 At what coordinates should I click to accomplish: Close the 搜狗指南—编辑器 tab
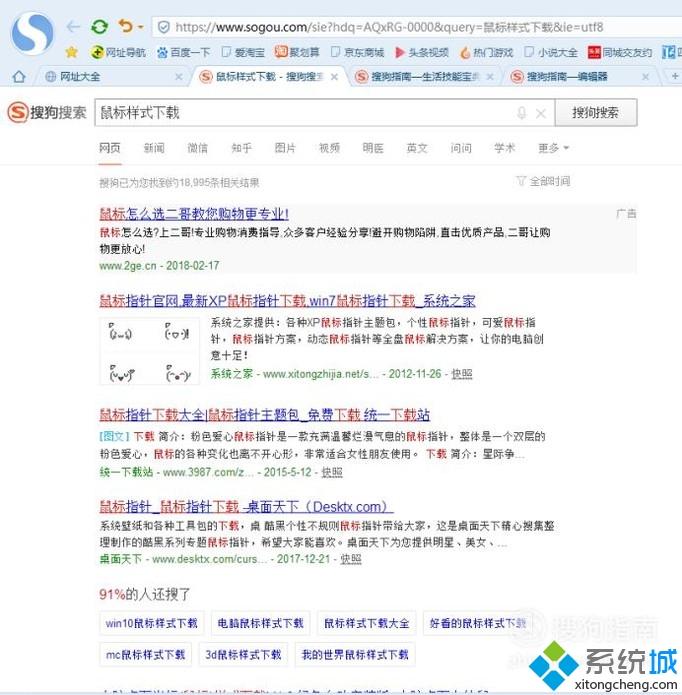coord(646,77)
